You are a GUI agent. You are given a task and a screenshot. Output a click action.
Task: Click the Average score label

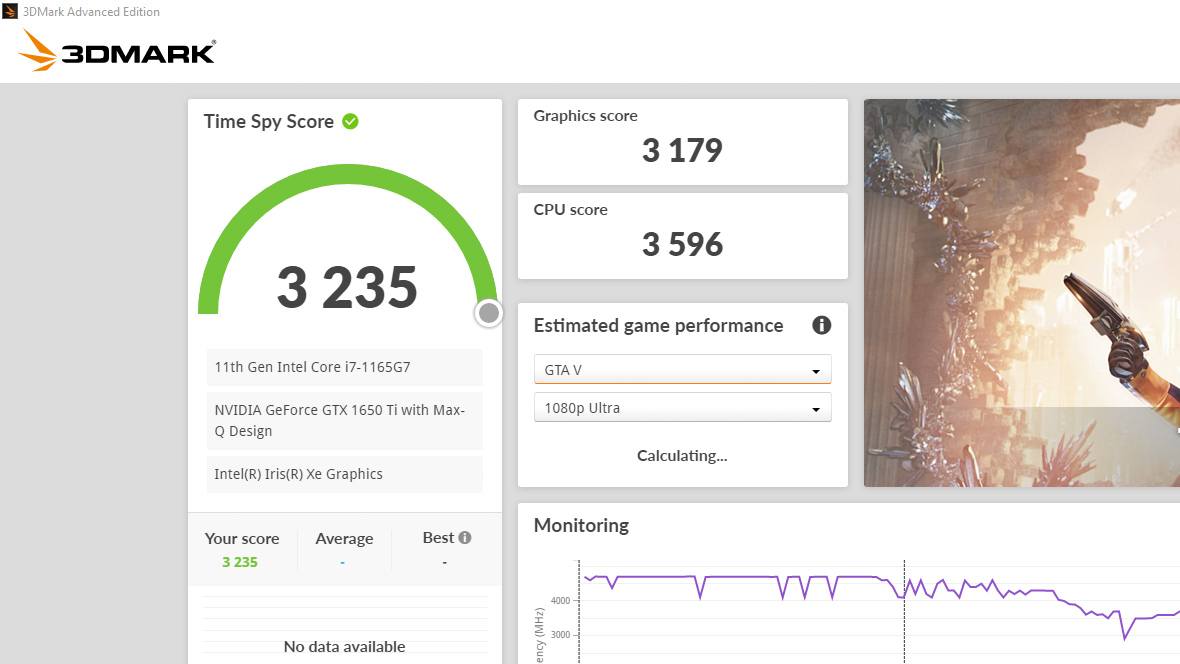point(344,538)
